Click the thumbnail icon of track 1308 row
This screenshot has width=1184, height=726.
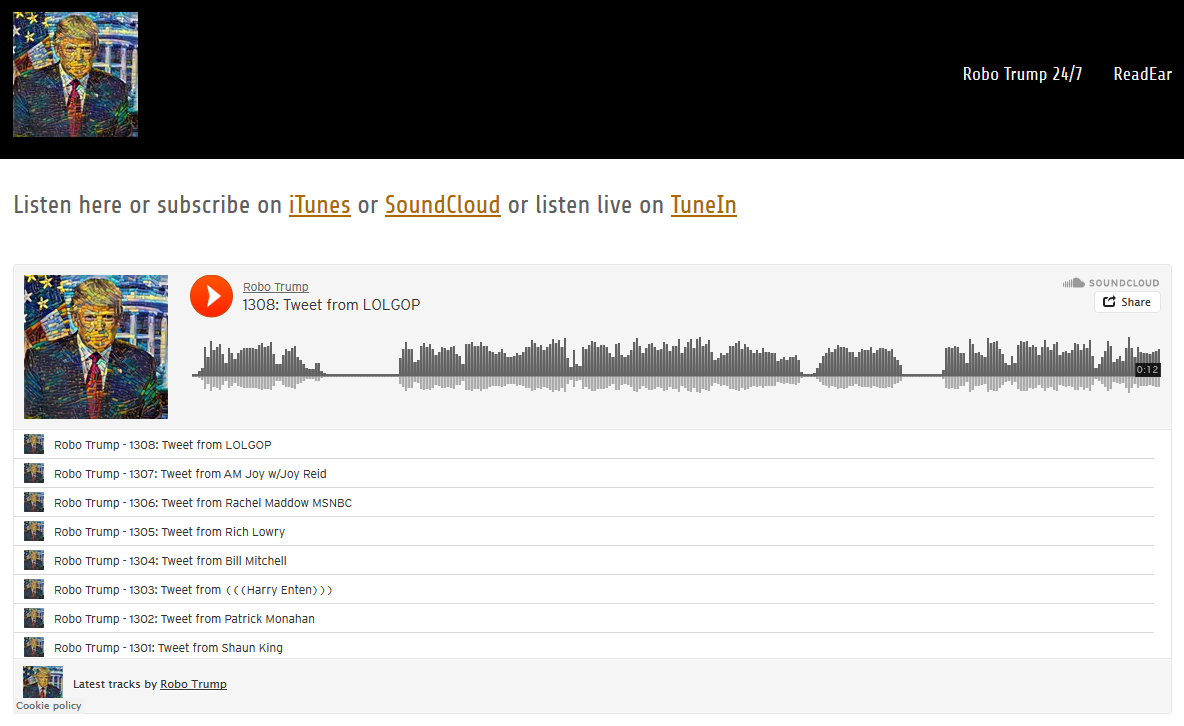pyautogui.click(x=34, y=443)
